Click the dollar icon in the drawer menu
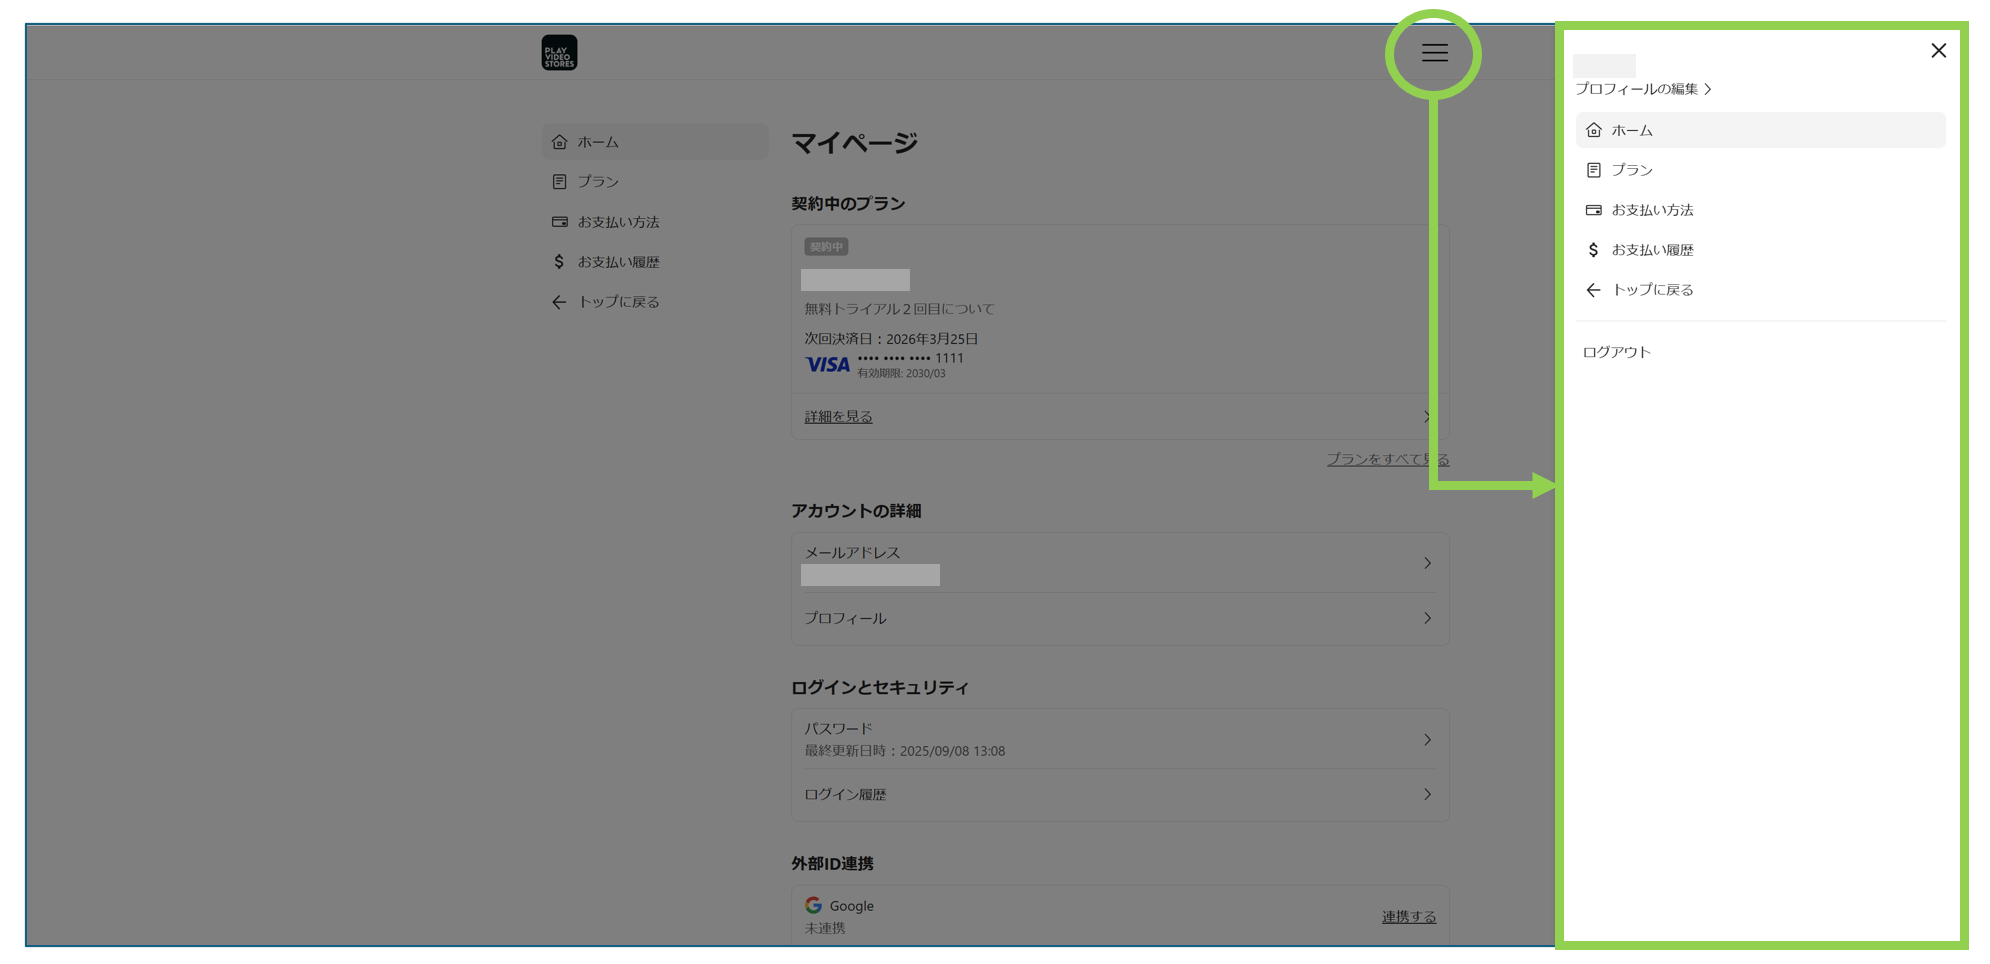The image size is (1990, 964). [x=1594, y=250]
